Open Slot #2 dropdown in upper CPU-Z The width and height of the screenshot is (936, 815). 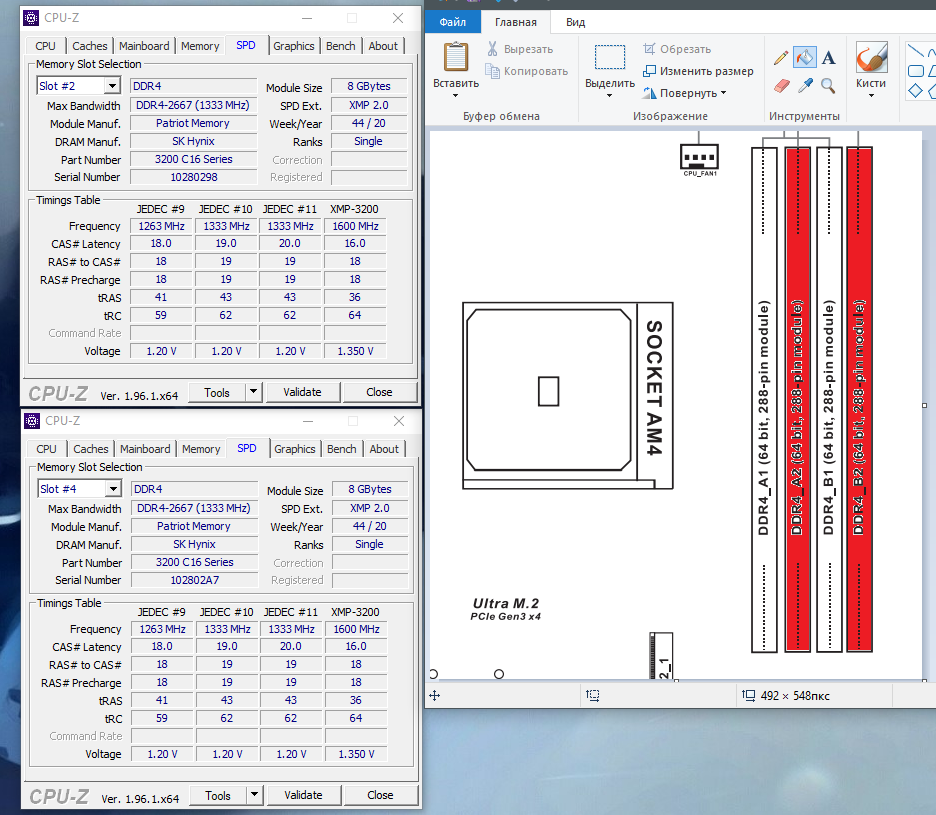click(x=112, y=86)
